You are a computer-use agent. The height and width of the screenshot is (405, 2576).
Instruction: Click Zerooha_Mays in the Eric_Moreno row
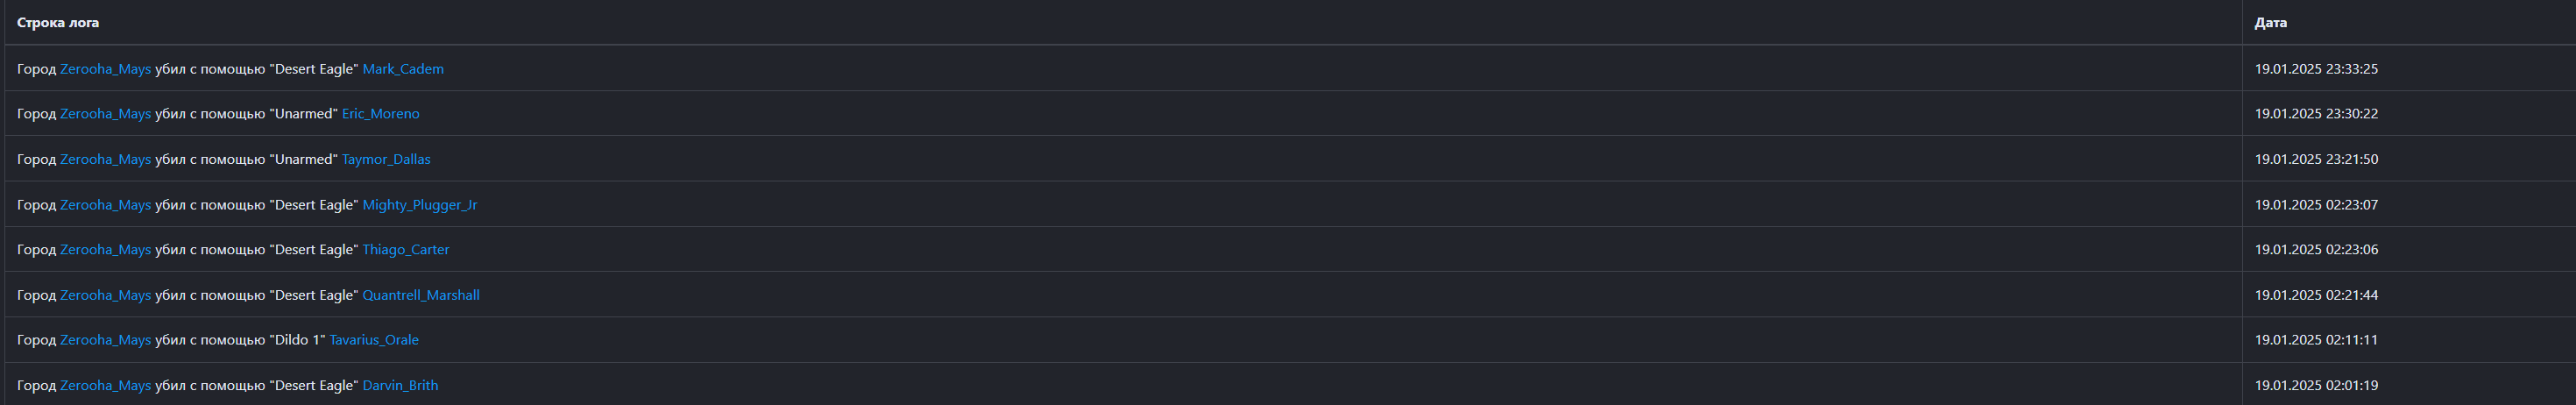(x=105, y=114)
